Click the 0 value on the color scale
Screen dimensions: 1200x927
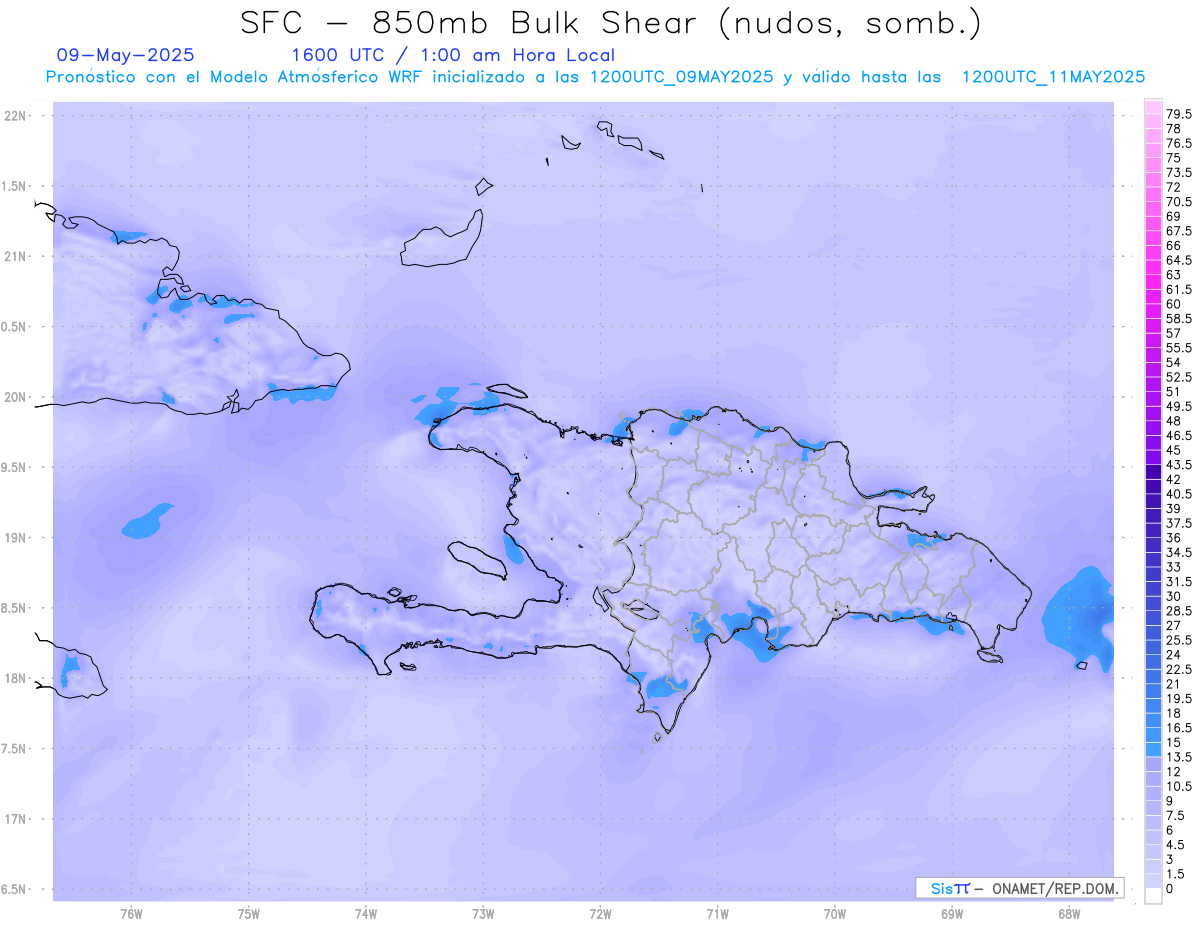(1170, 889)
